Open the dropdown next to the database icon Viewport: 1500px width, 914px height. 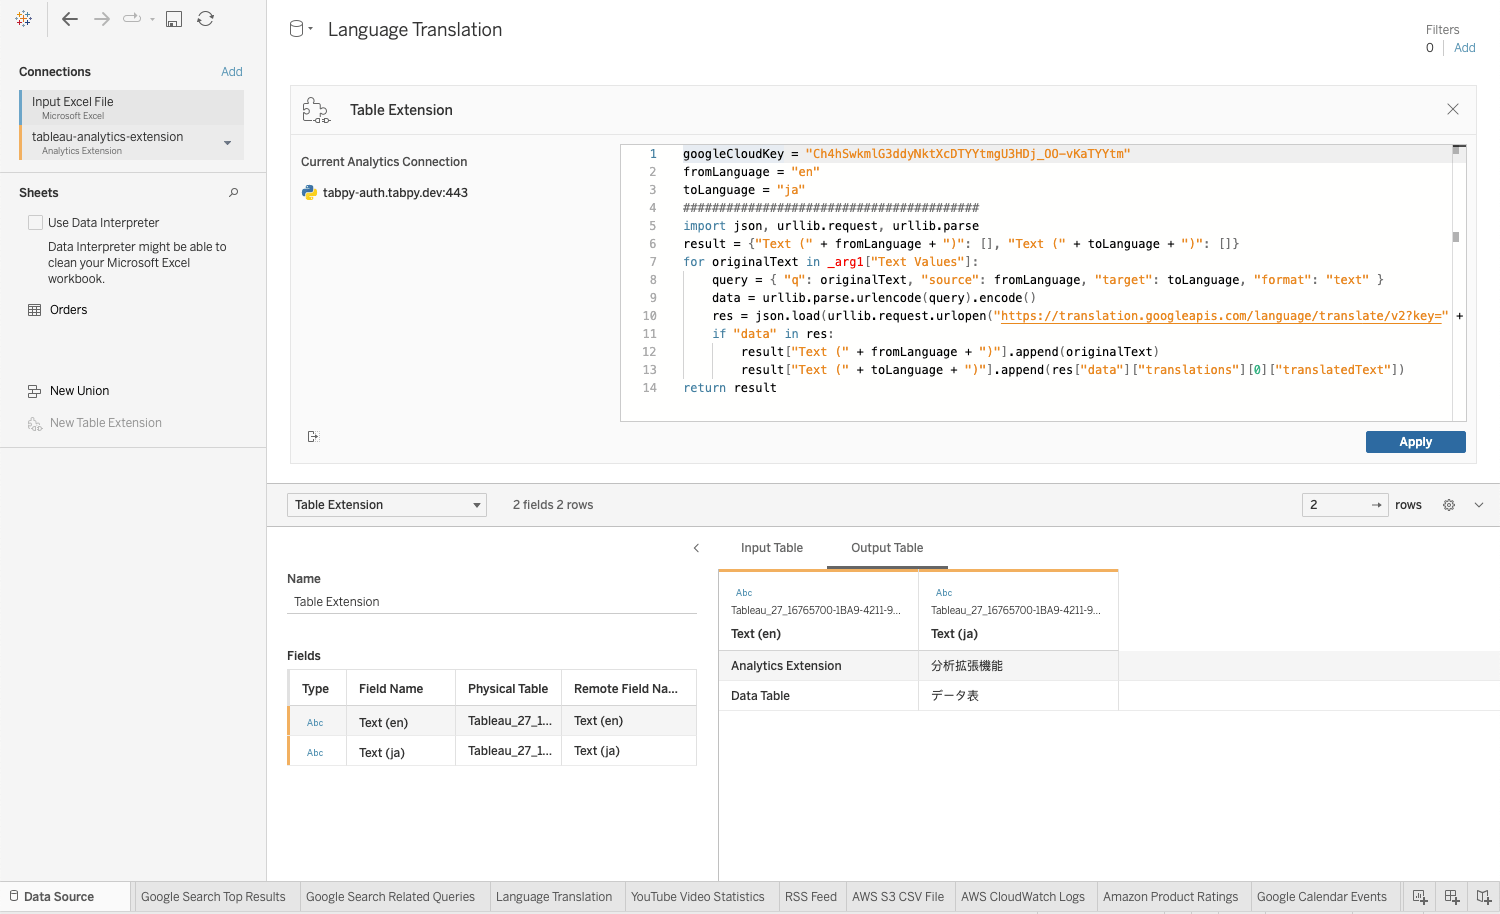click(311, 29)
